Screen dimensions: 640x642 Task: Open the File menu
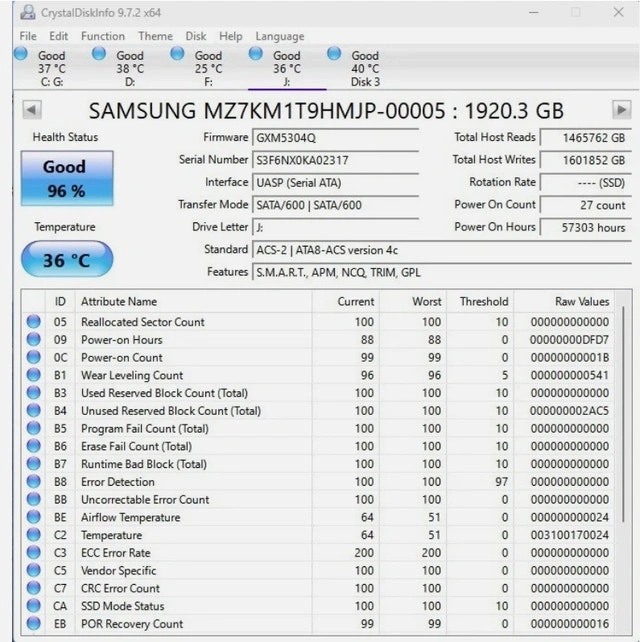tap(28, 36)
